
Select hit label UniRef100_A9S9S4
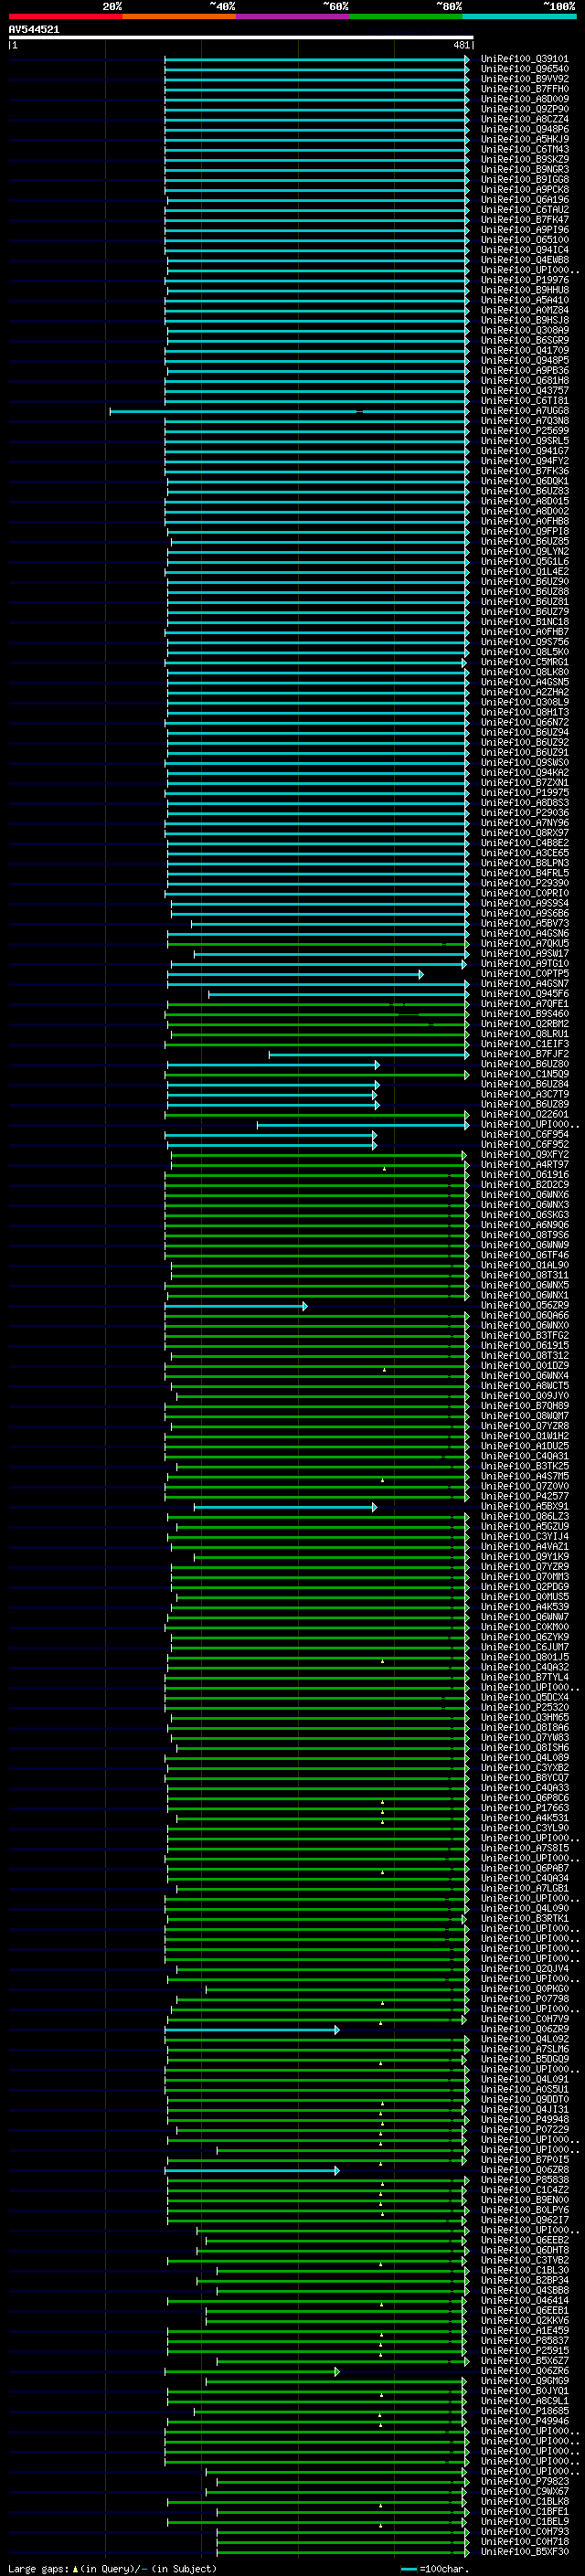(524, 903)
